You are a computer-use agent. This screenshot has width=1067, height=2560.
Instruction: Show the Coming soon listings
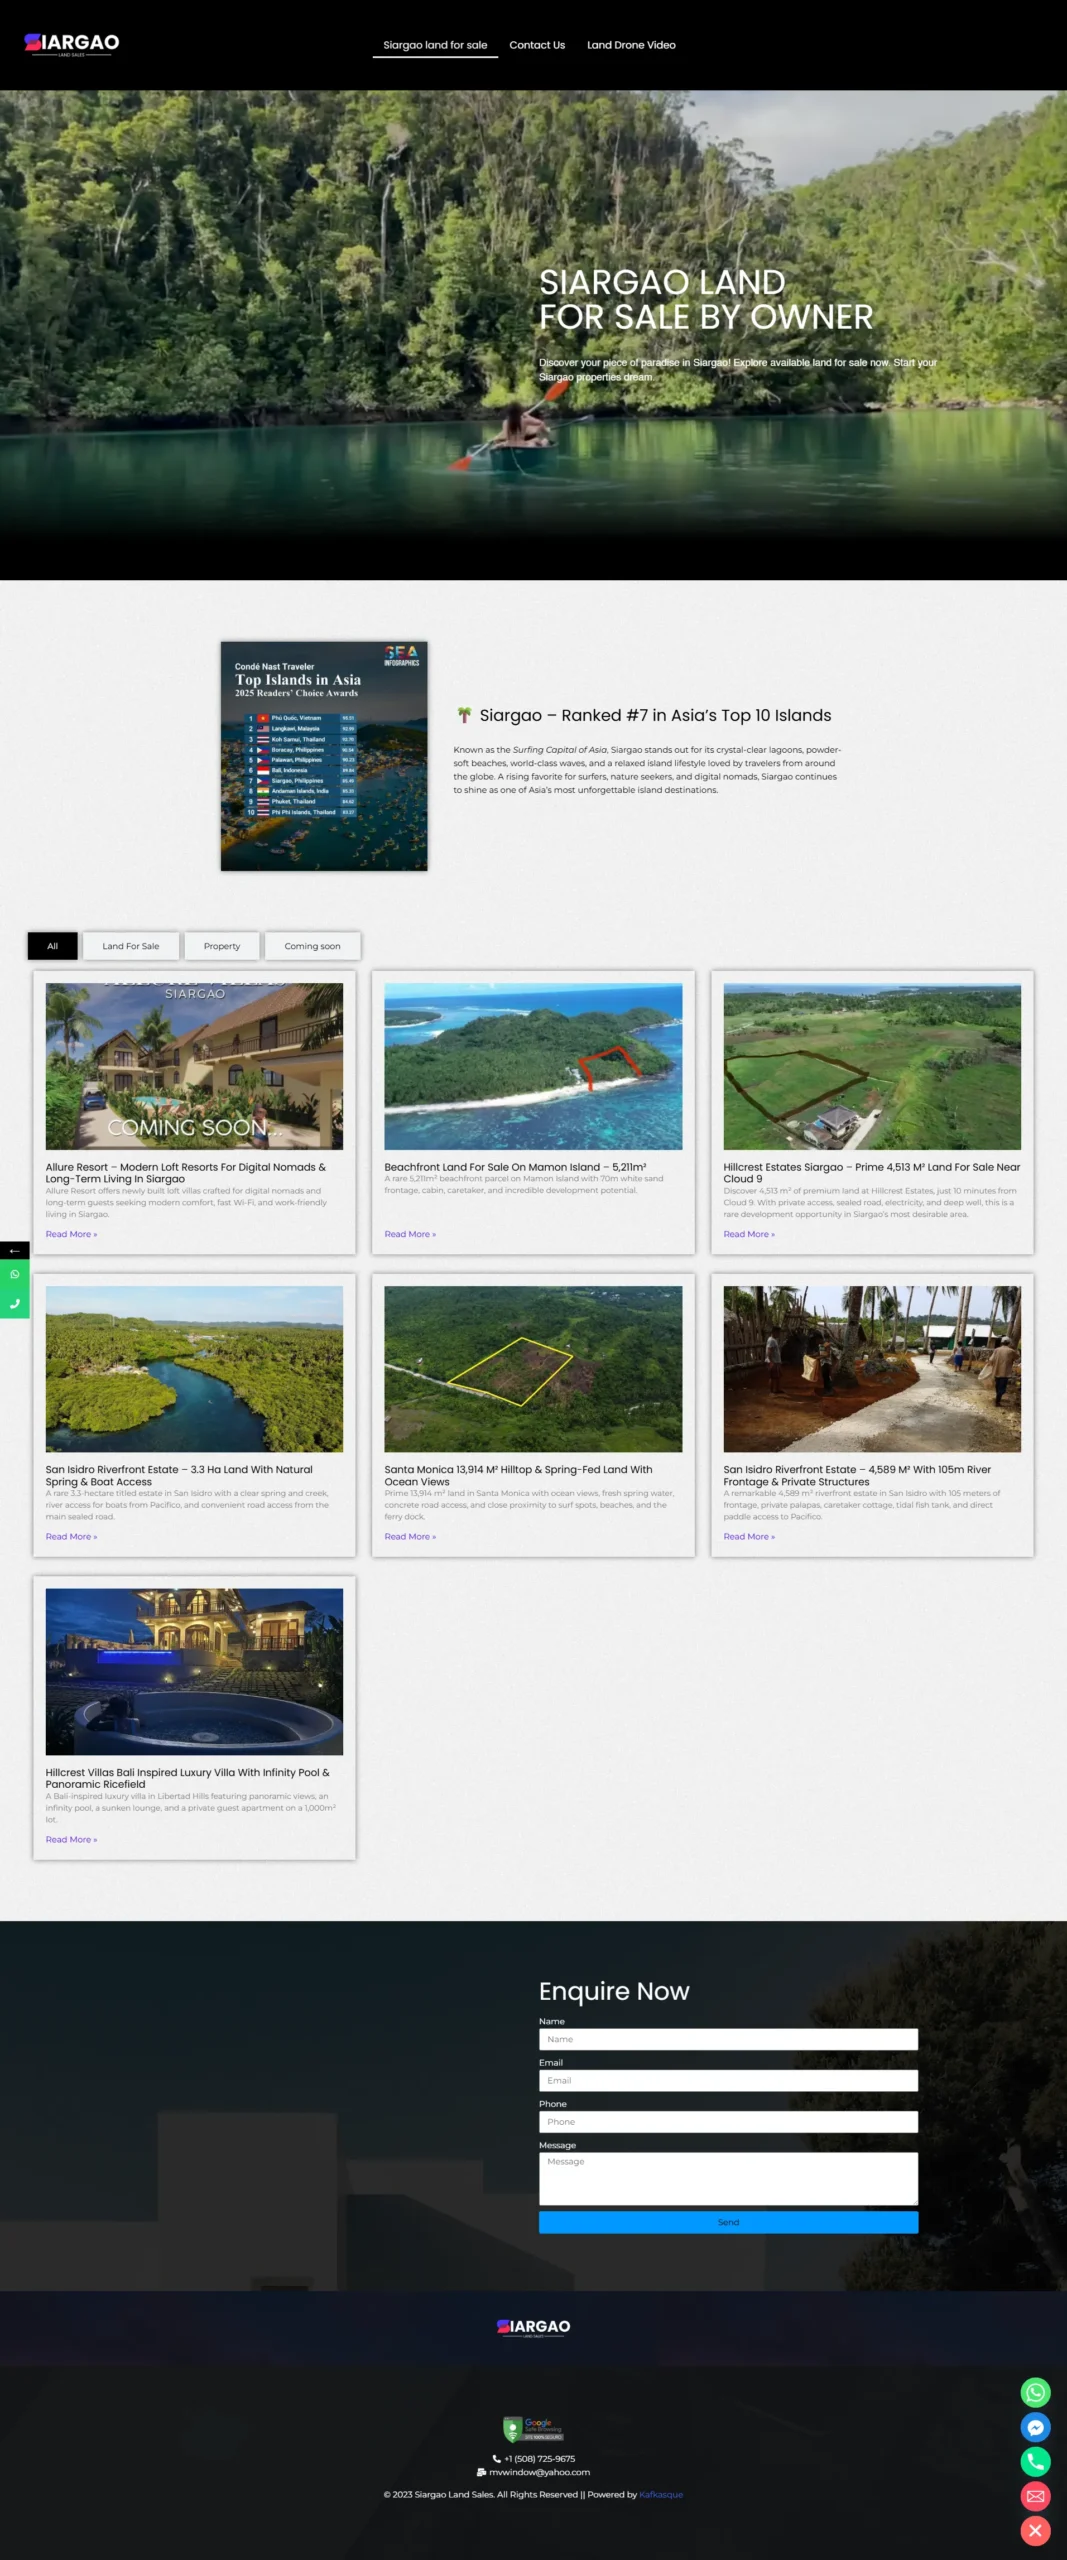click(312, 946)
